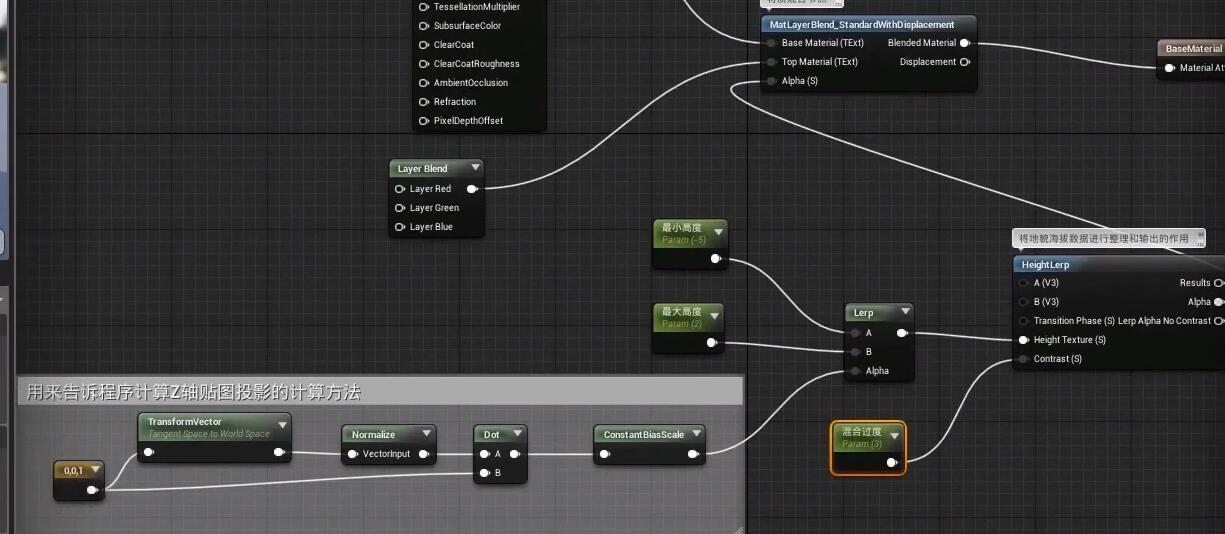Click the Param (-5) value label

click(684, 240)
